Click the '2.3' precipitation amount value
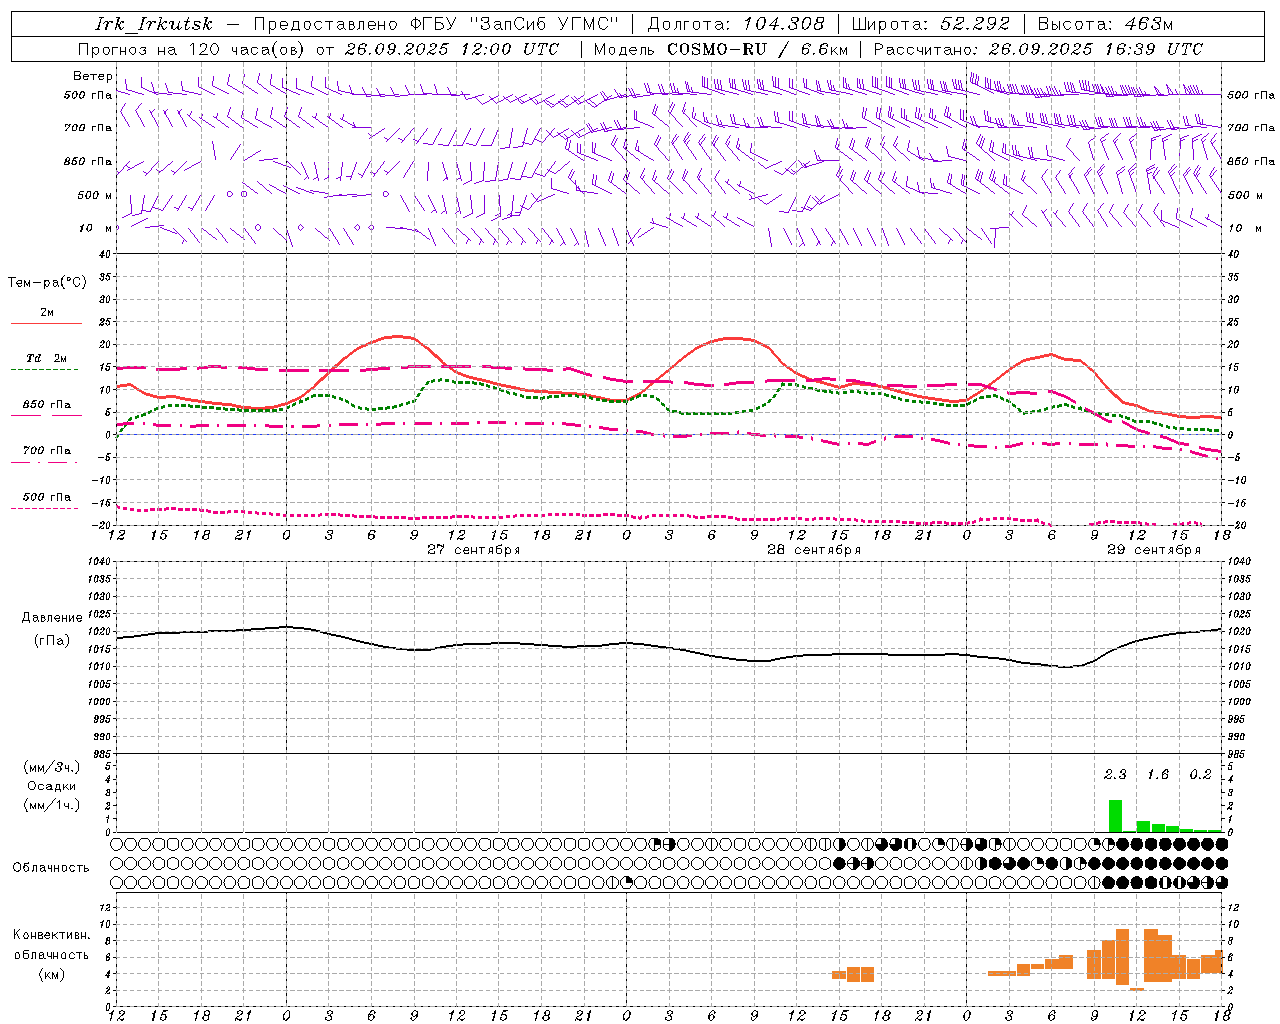 point(1115,775)
